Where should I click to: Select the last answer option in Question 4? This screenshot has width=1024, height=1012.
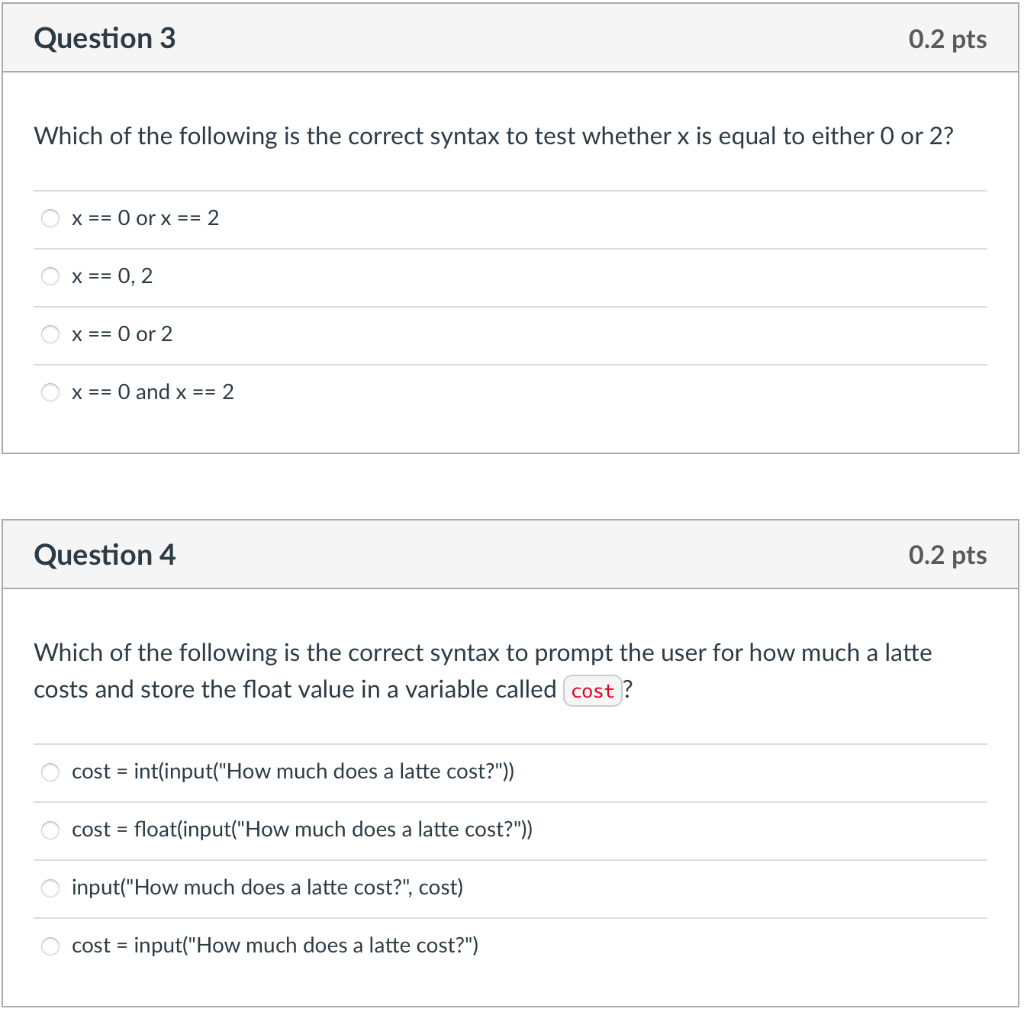pos(50,946)
